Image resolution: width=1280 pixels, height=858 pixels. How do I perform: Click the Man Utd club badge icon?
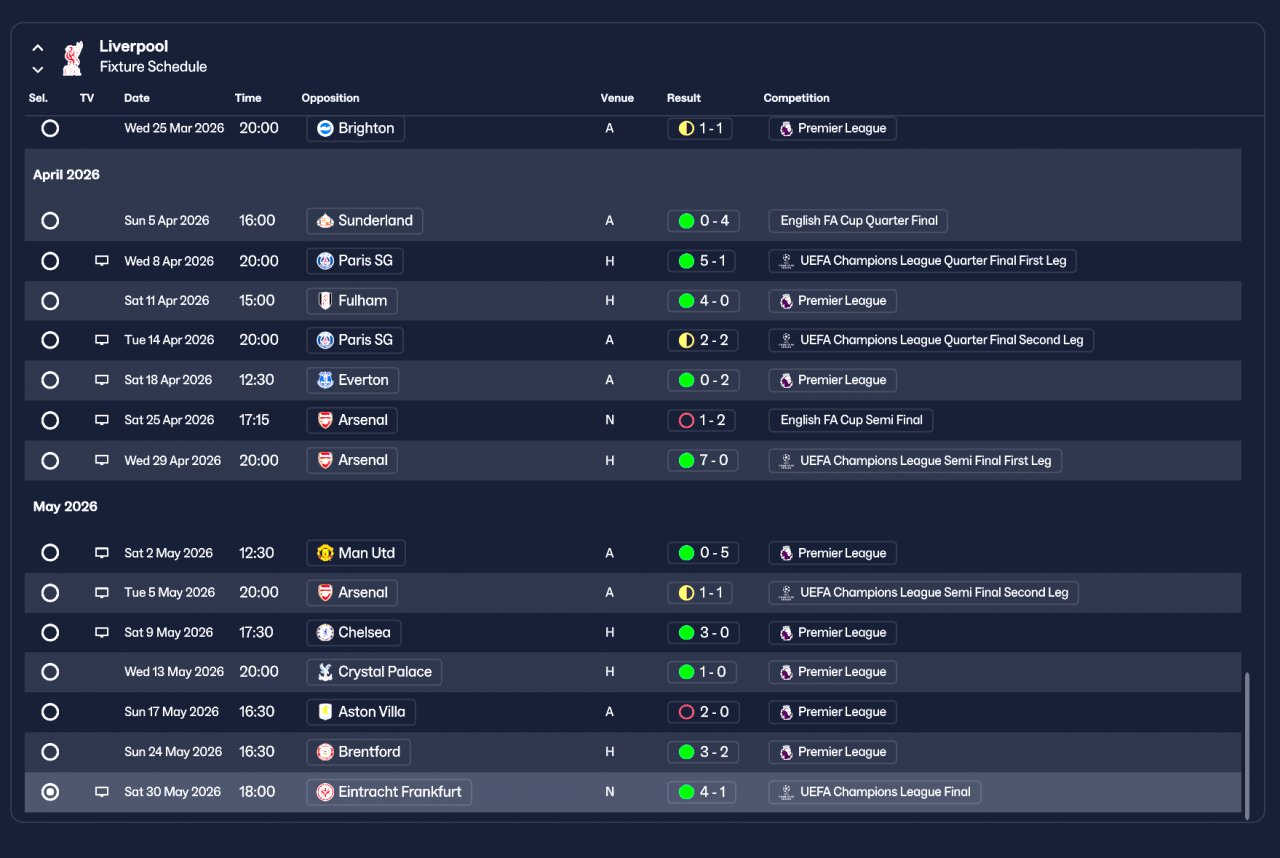point(324,553)
